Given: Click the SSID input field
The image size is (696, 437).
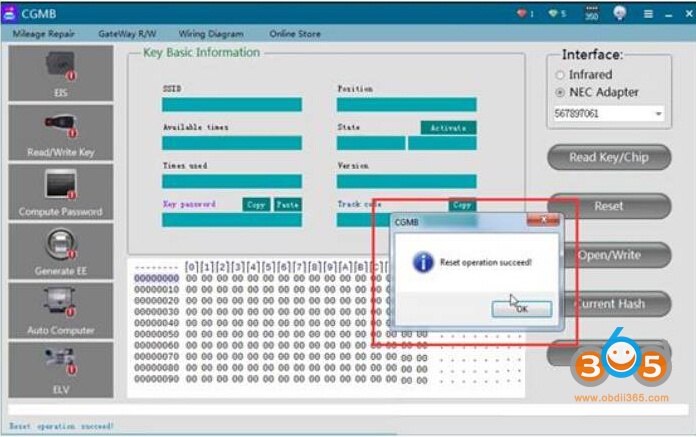Looking at the screenshot, I should pyautogui.click(x=232, y=104).
